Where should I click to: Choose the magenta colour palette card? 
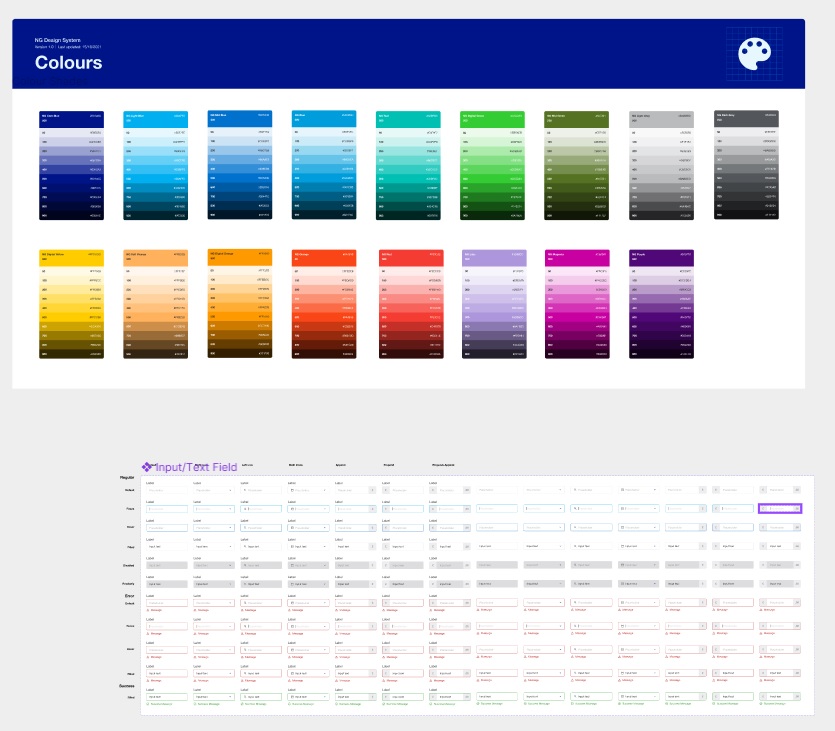[x=576, y=304]
